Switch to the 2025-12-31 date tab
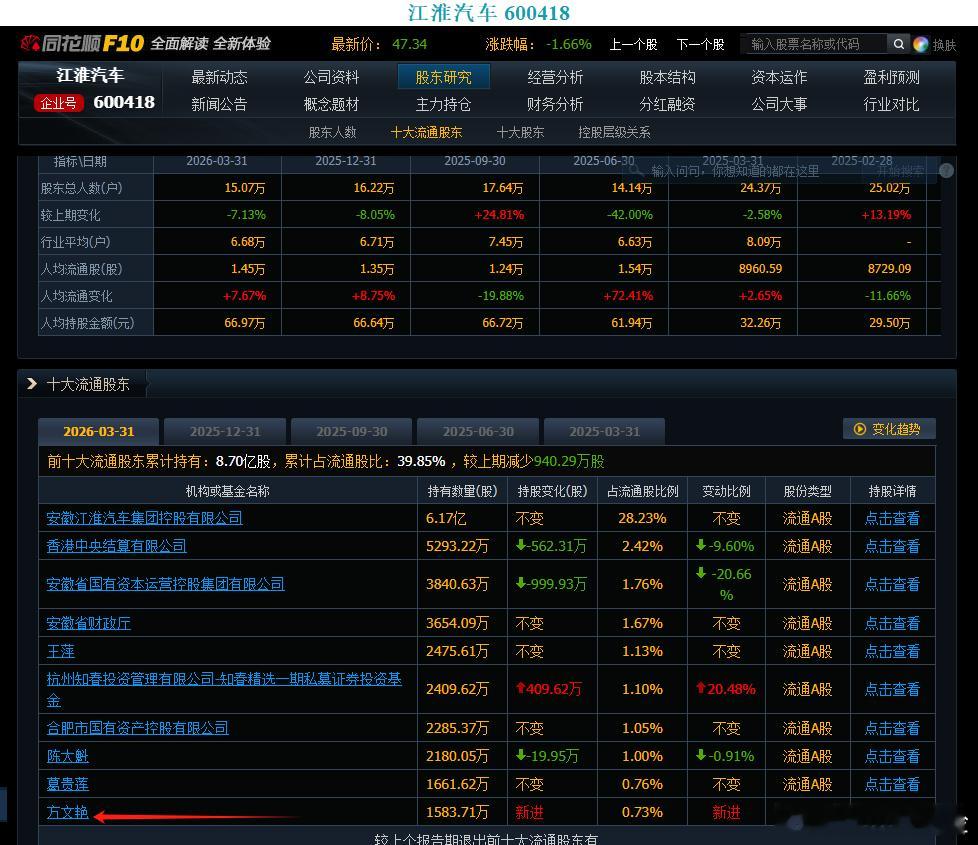Screen dimensions: 978x845 (x=225, y=432)
